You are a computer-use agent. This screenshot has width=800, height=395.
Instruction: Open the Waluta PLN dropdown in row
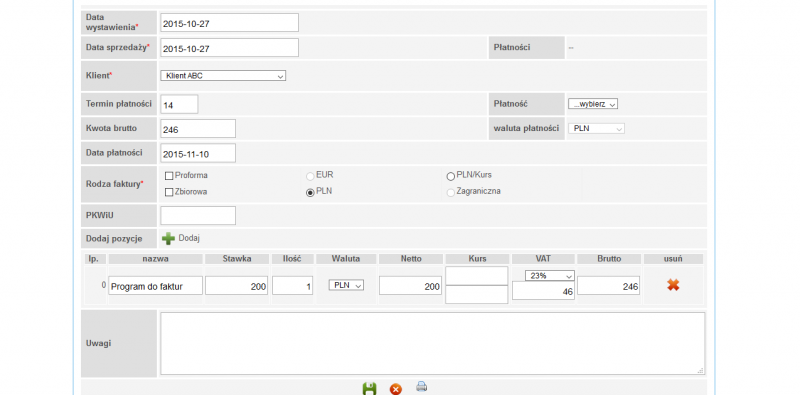346,285
